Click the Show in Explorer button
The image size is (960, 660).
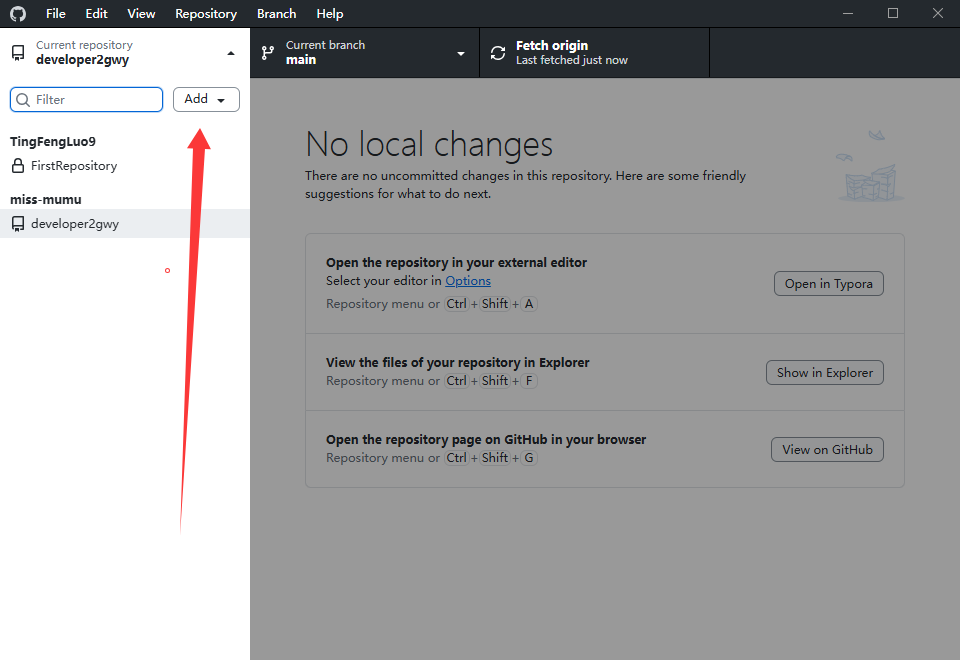824,373
